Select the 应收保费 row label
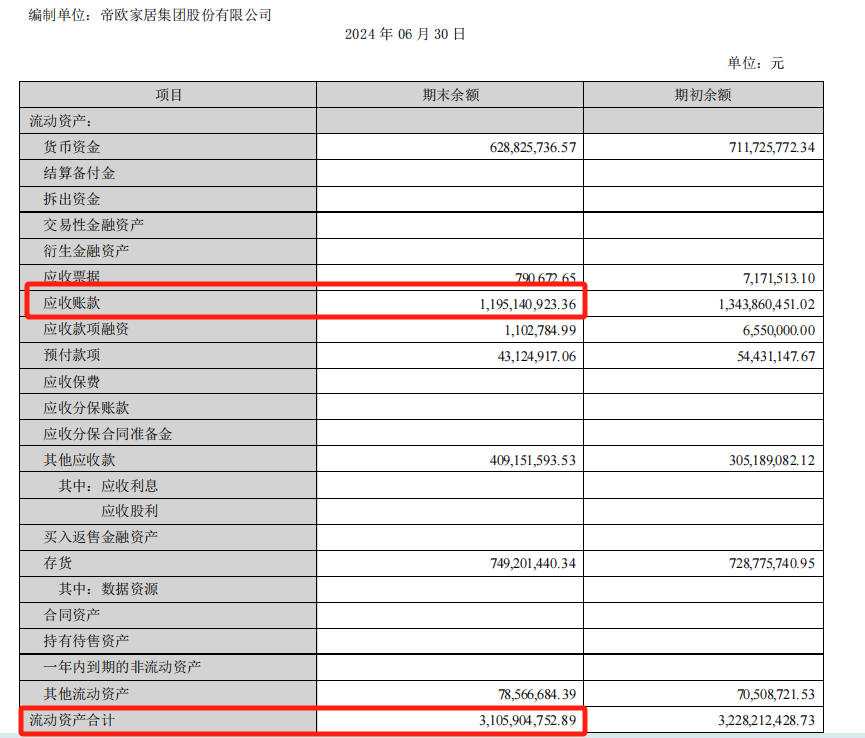The image size is (865, 738). tap(72, 382)
